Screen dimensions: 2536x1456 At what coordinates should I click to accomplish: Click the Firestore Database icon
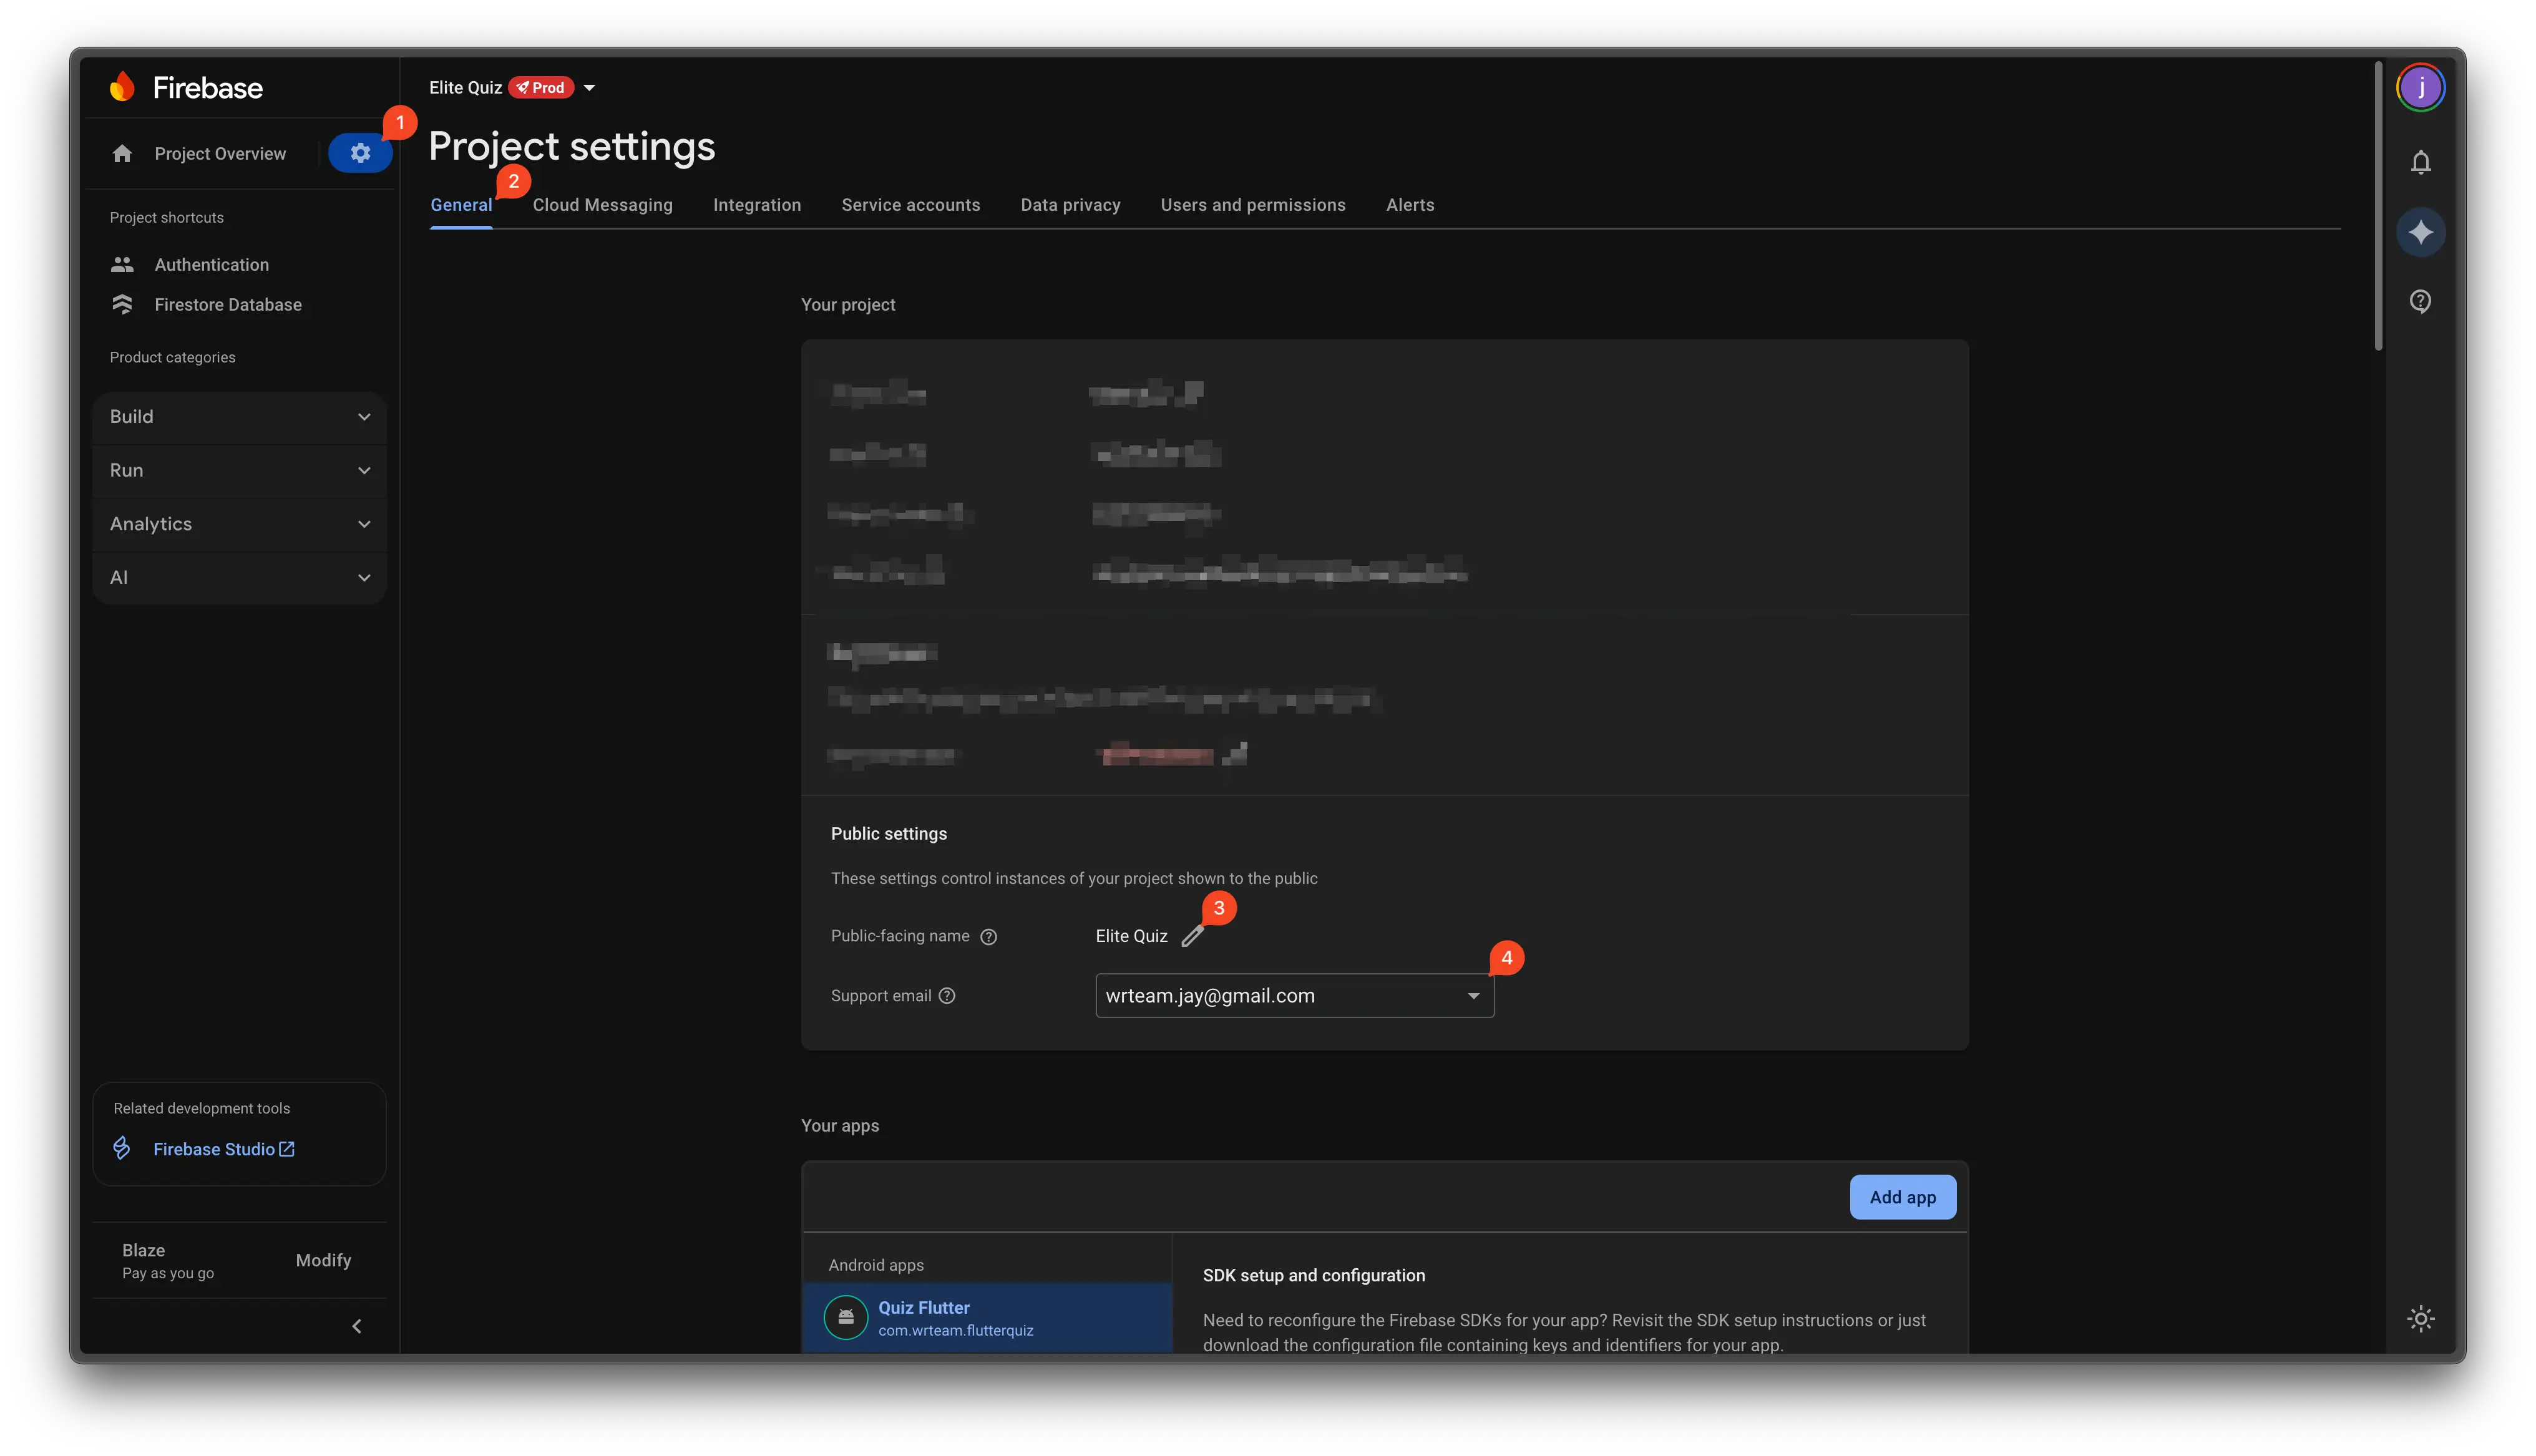coord(122,304)
